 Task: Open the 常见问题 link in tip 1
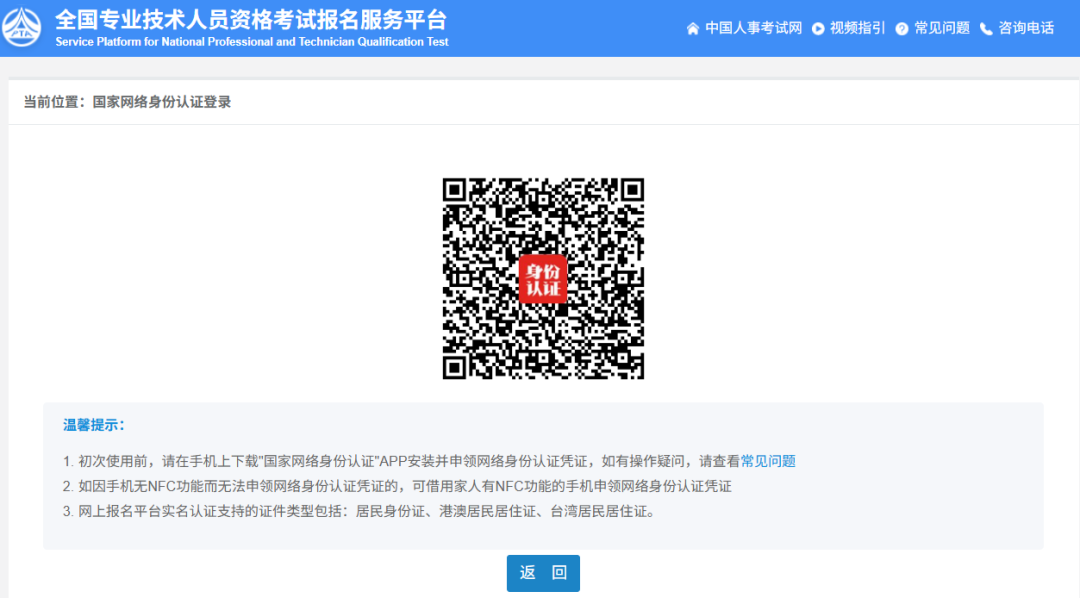tap(766, 461)
